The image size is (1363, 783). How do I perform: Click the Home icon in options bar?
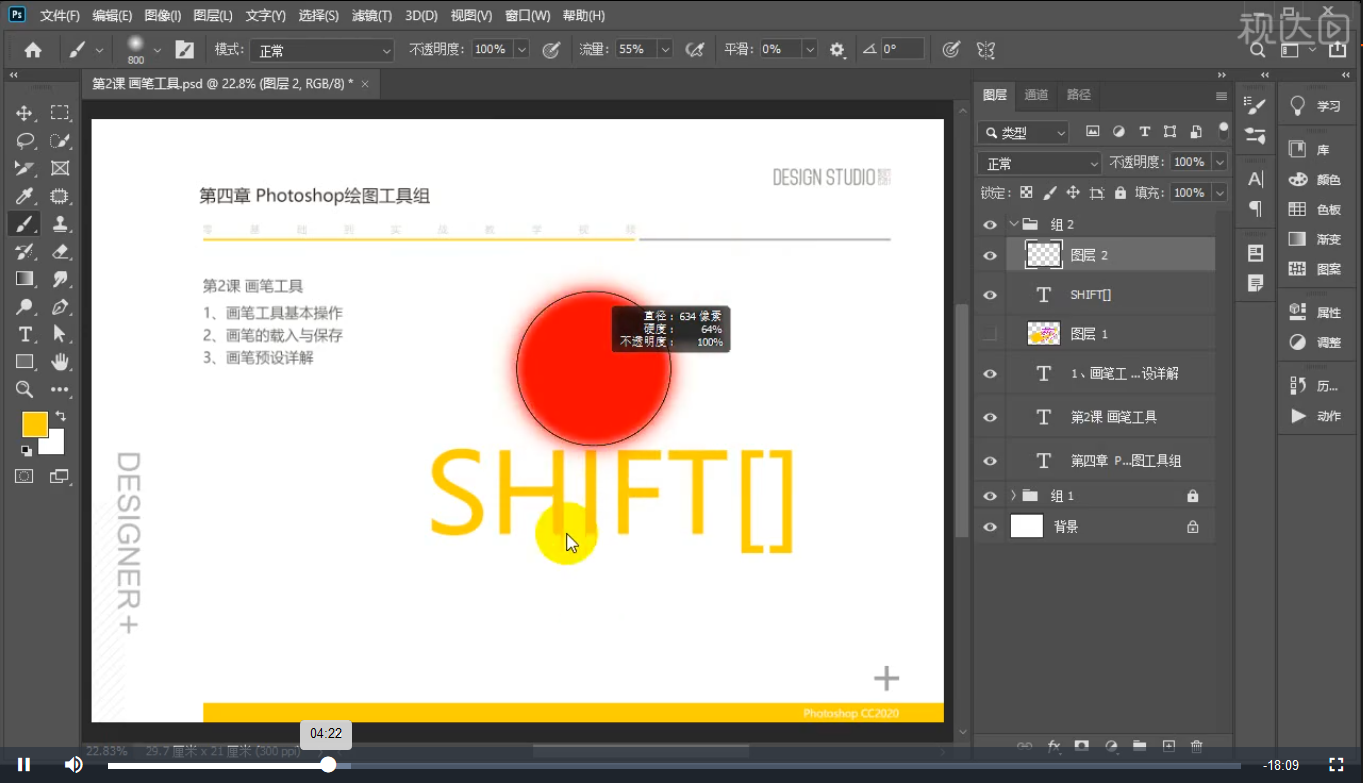click(33, 49)
